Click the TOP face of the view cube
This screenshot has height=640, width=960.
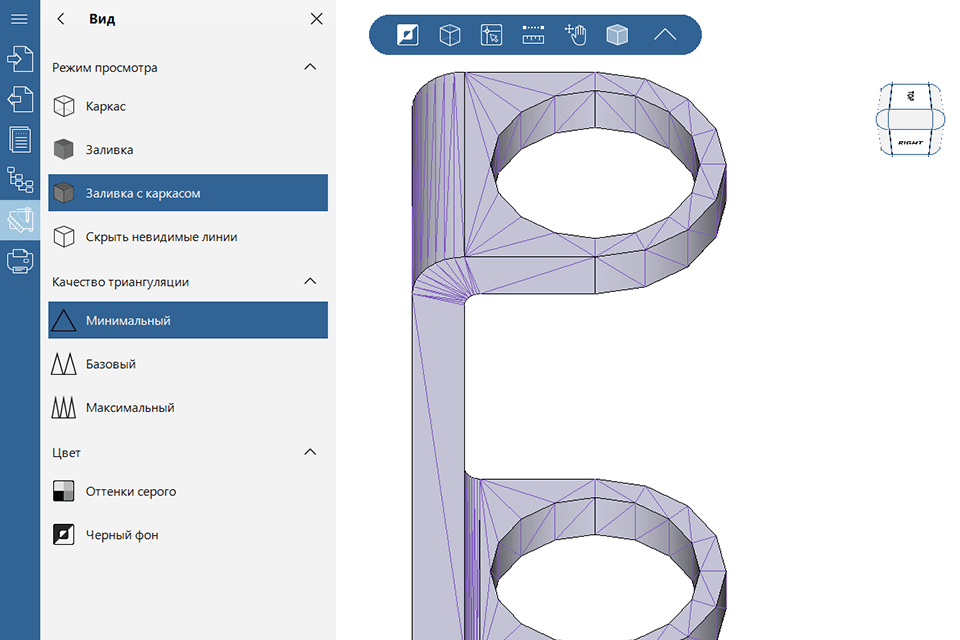click(x=910, y=96)
